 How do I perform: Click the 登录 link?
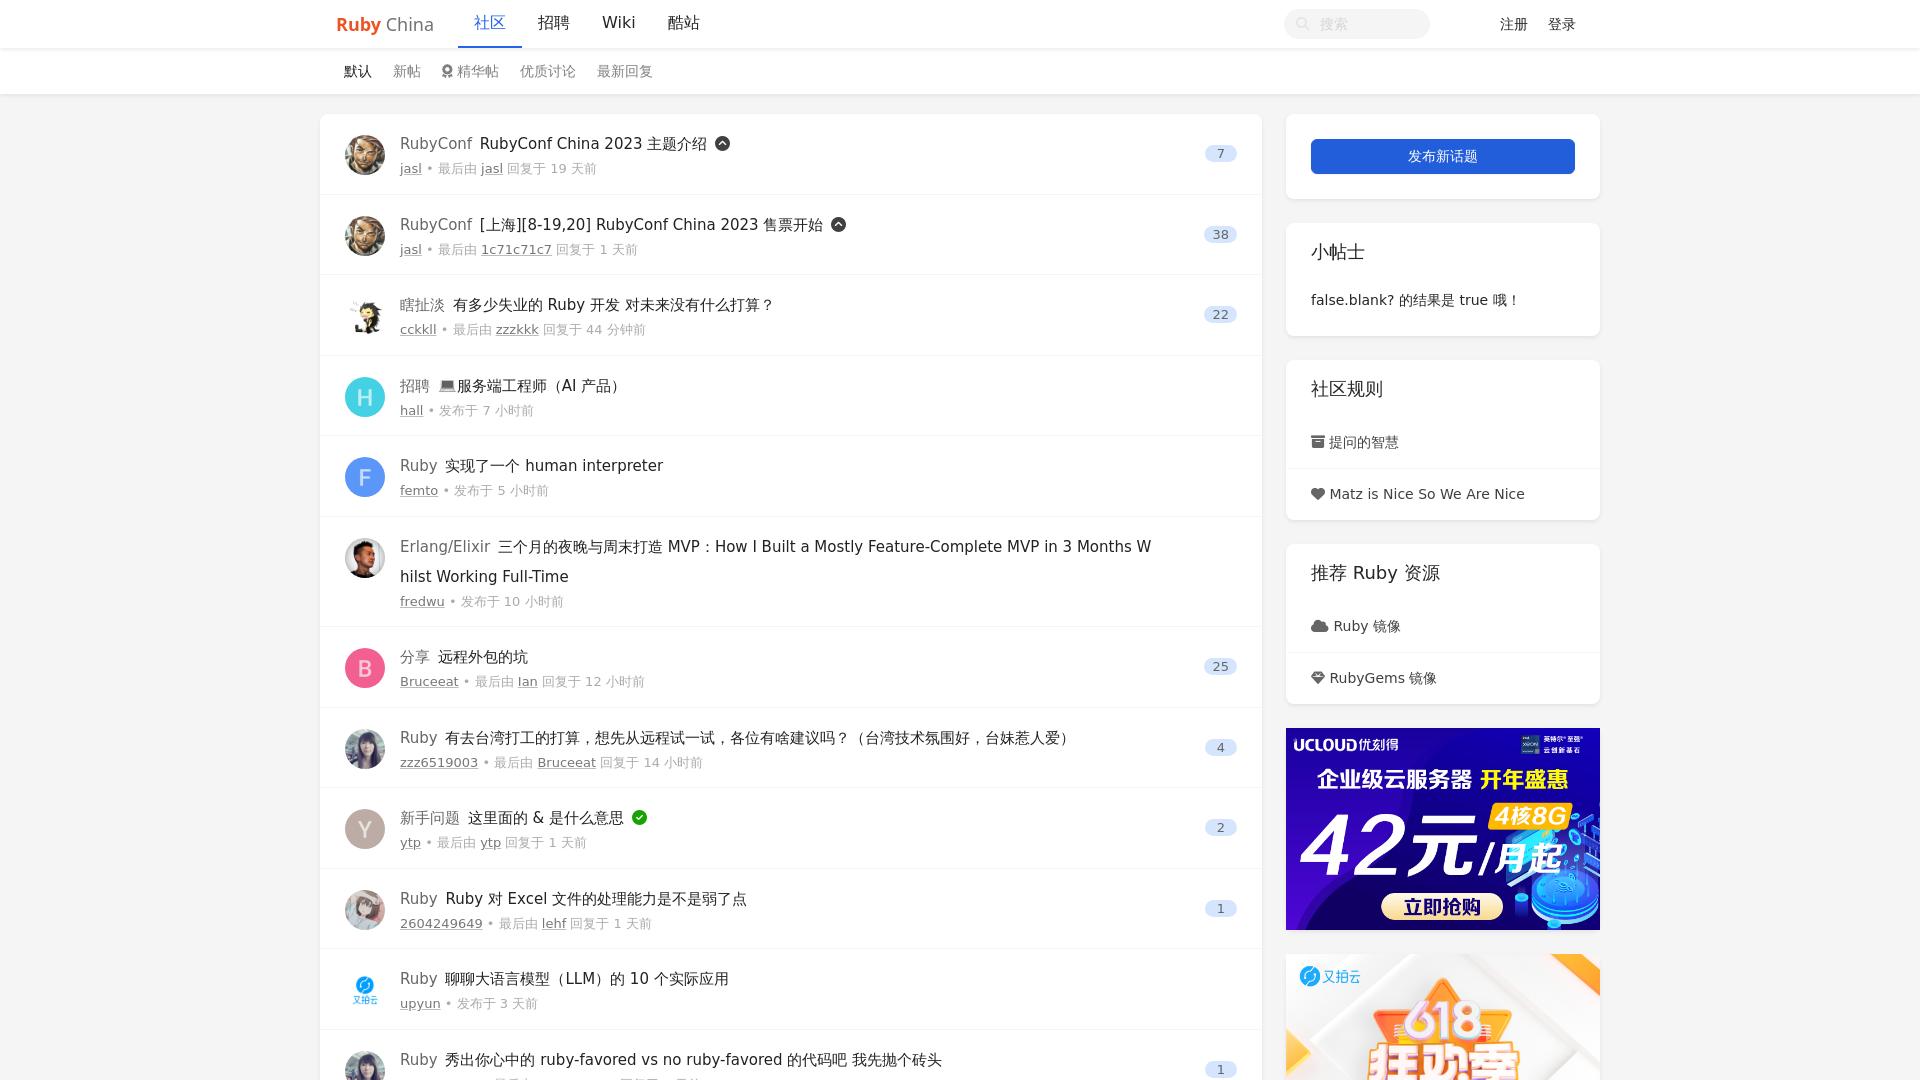click(x=1562, y=24)
